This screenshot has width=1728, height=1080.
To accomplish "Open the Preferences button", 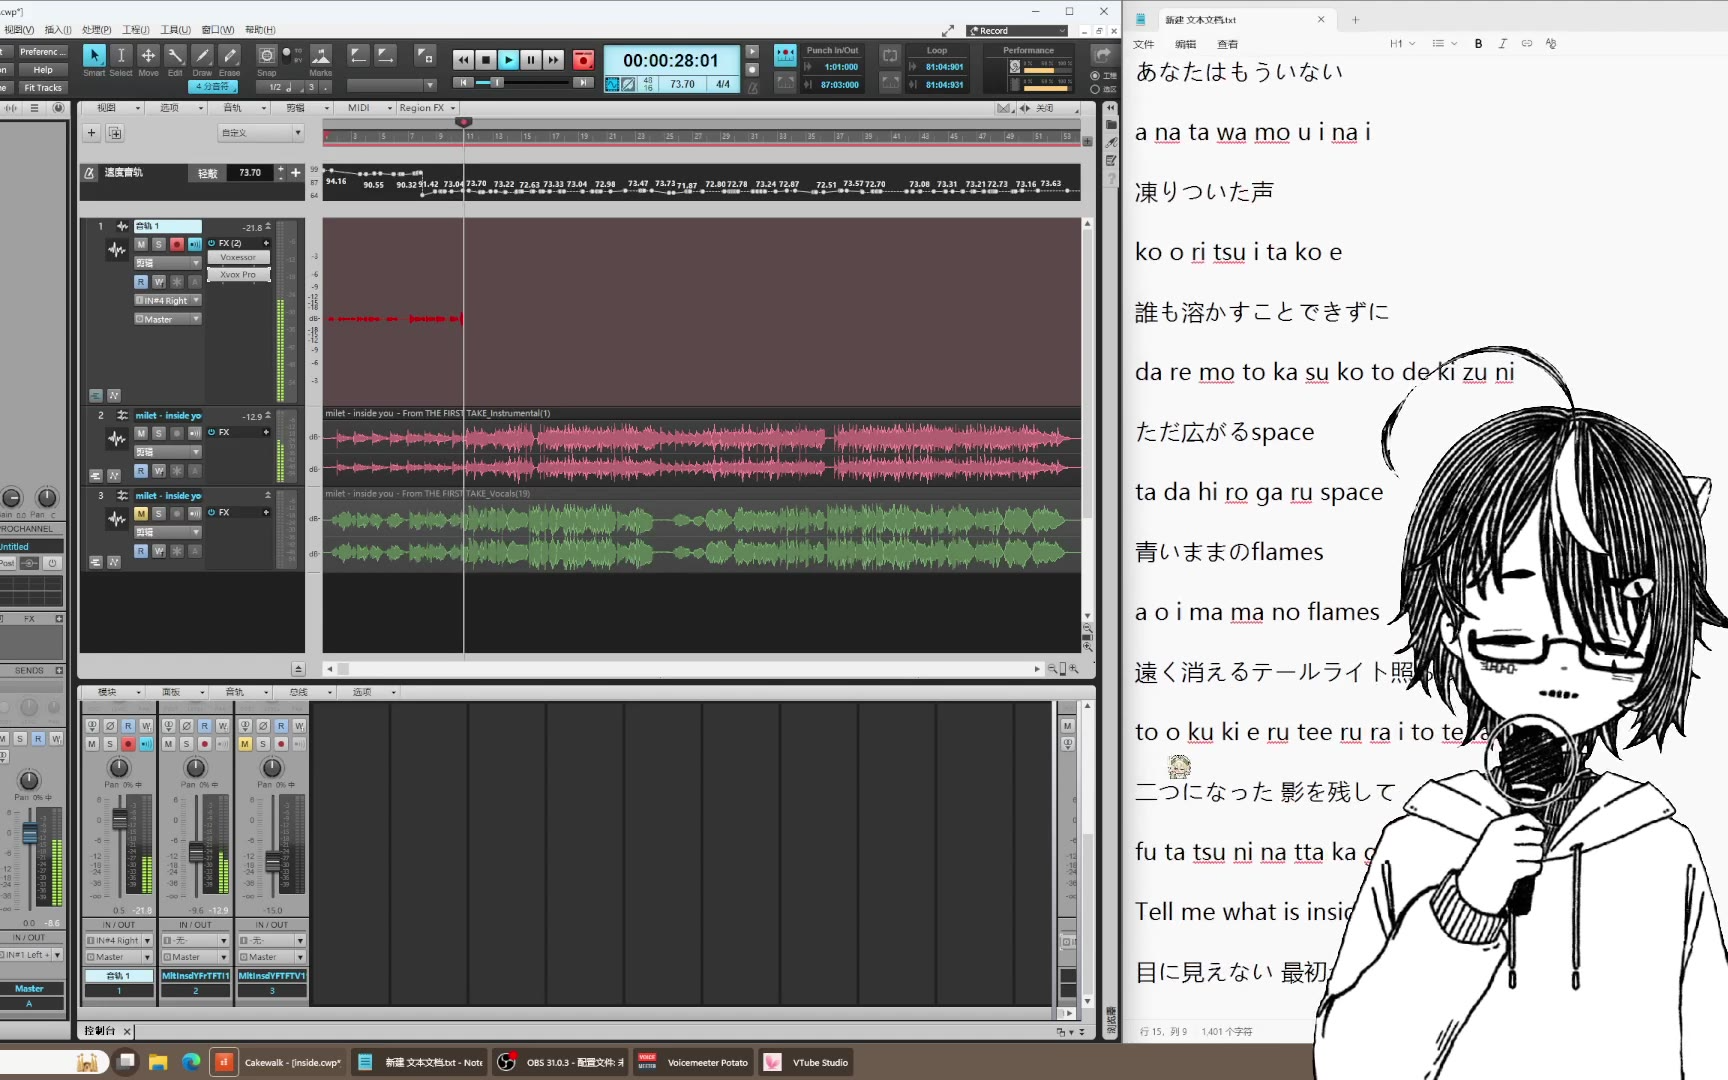I will 42,52.
